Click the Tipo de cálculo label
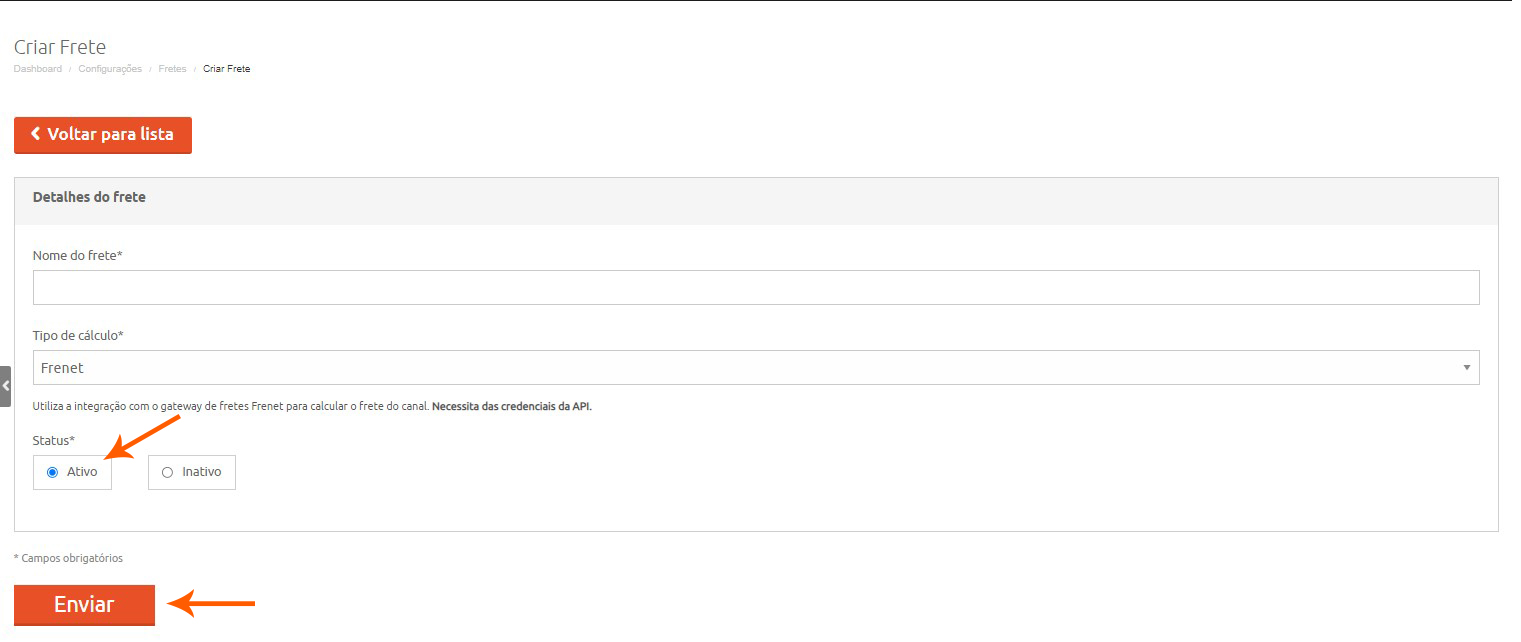Image resolution: width=1521 pixels, height=642 pixels. coord(78,335)
